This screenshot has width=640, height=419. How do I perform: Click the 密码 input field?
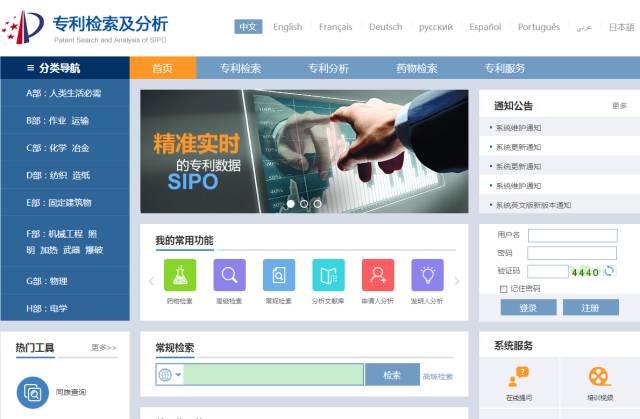point(572,253)
